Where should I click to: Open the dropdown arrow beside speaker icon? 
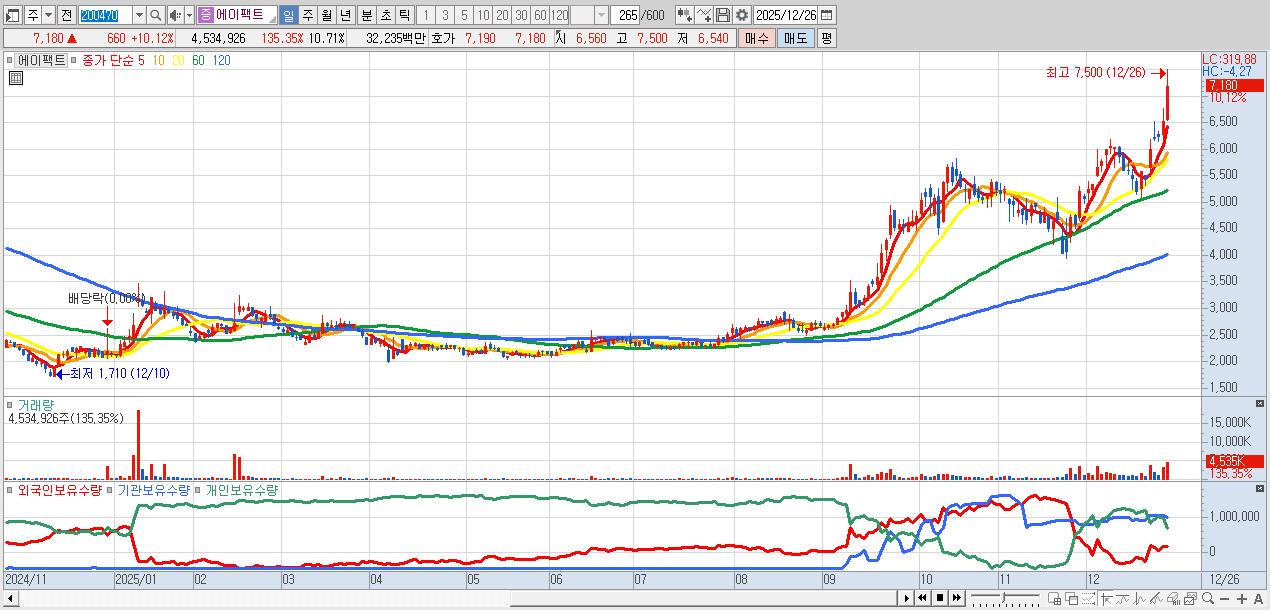coord(189,15)
